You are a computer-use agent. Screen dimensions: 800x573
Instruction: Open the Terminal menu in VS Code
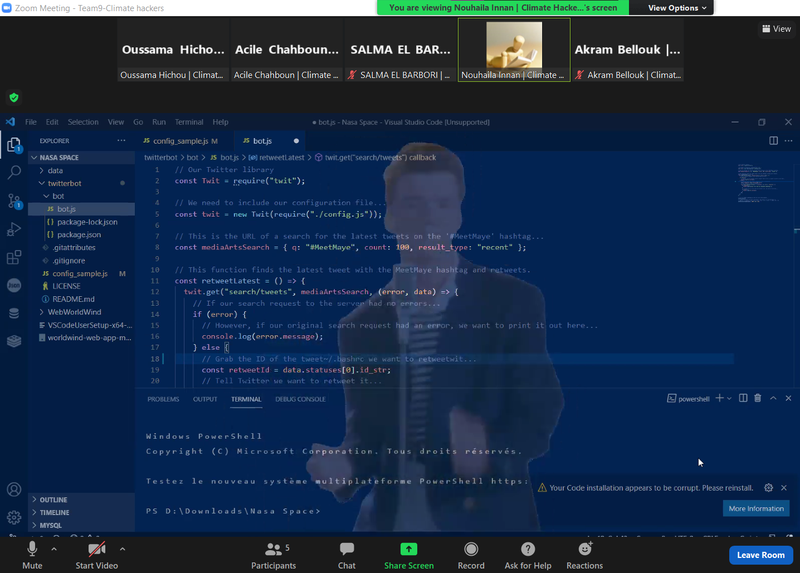188,122
